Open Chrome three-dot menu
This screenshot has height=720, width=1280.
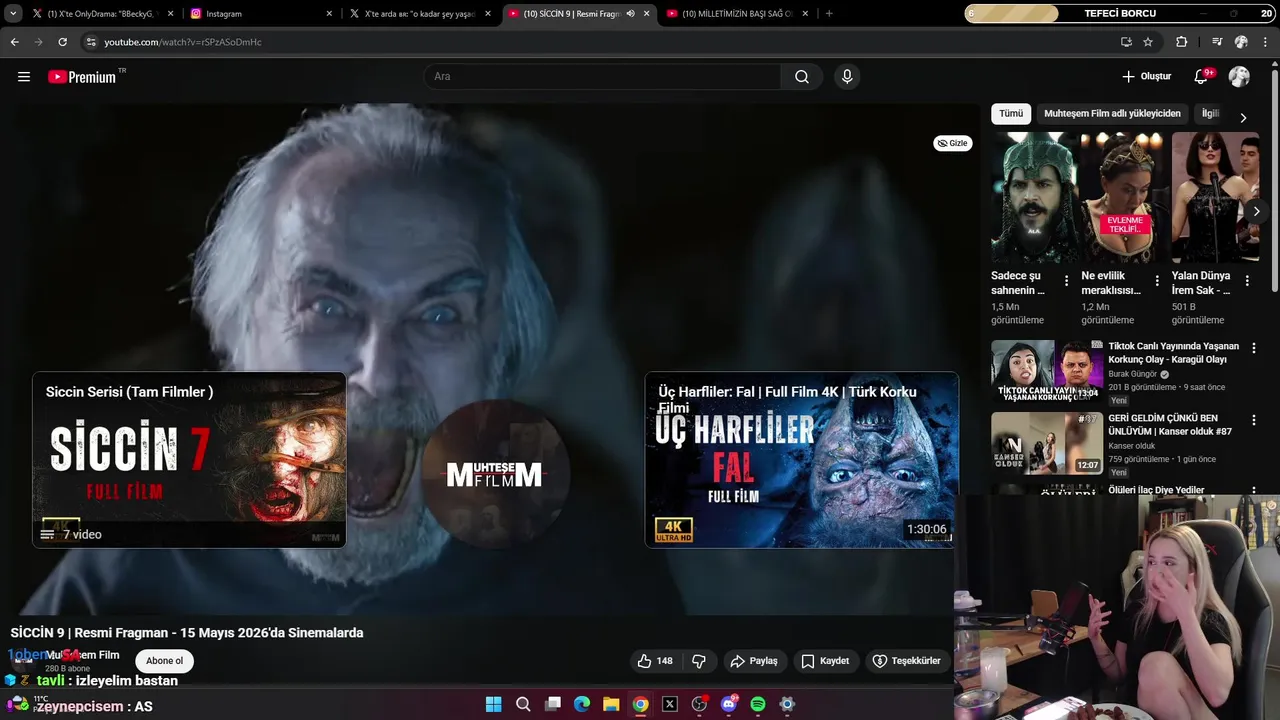(x=1265, y=42)
